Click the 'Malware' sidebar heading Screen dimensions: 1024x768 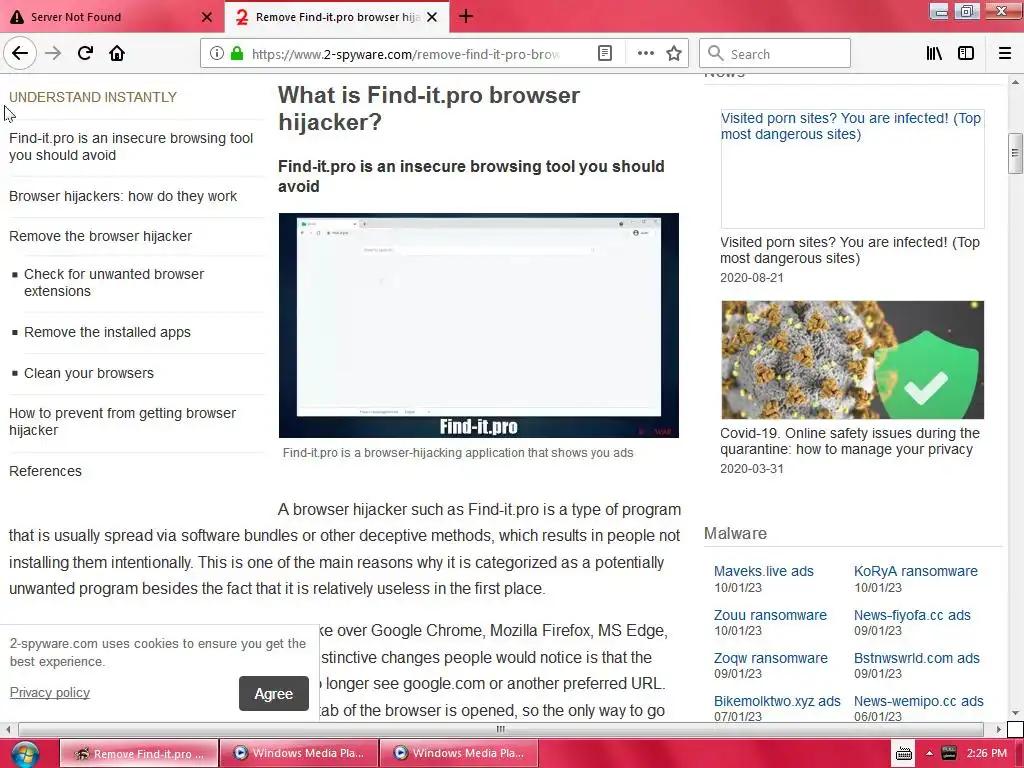[735, 533]
